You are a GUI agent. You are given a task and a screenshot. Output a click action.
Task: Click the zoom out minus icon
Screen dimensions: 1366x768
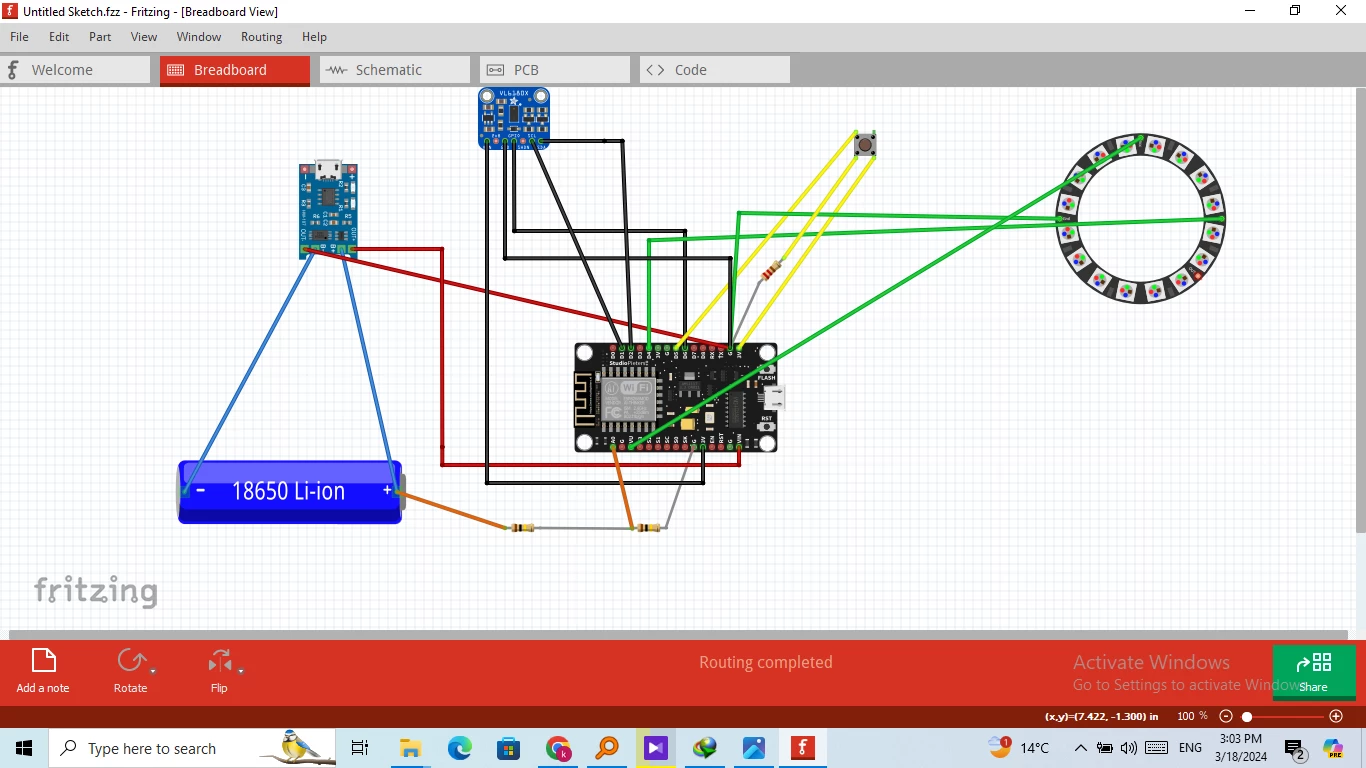coord(1226,716)
